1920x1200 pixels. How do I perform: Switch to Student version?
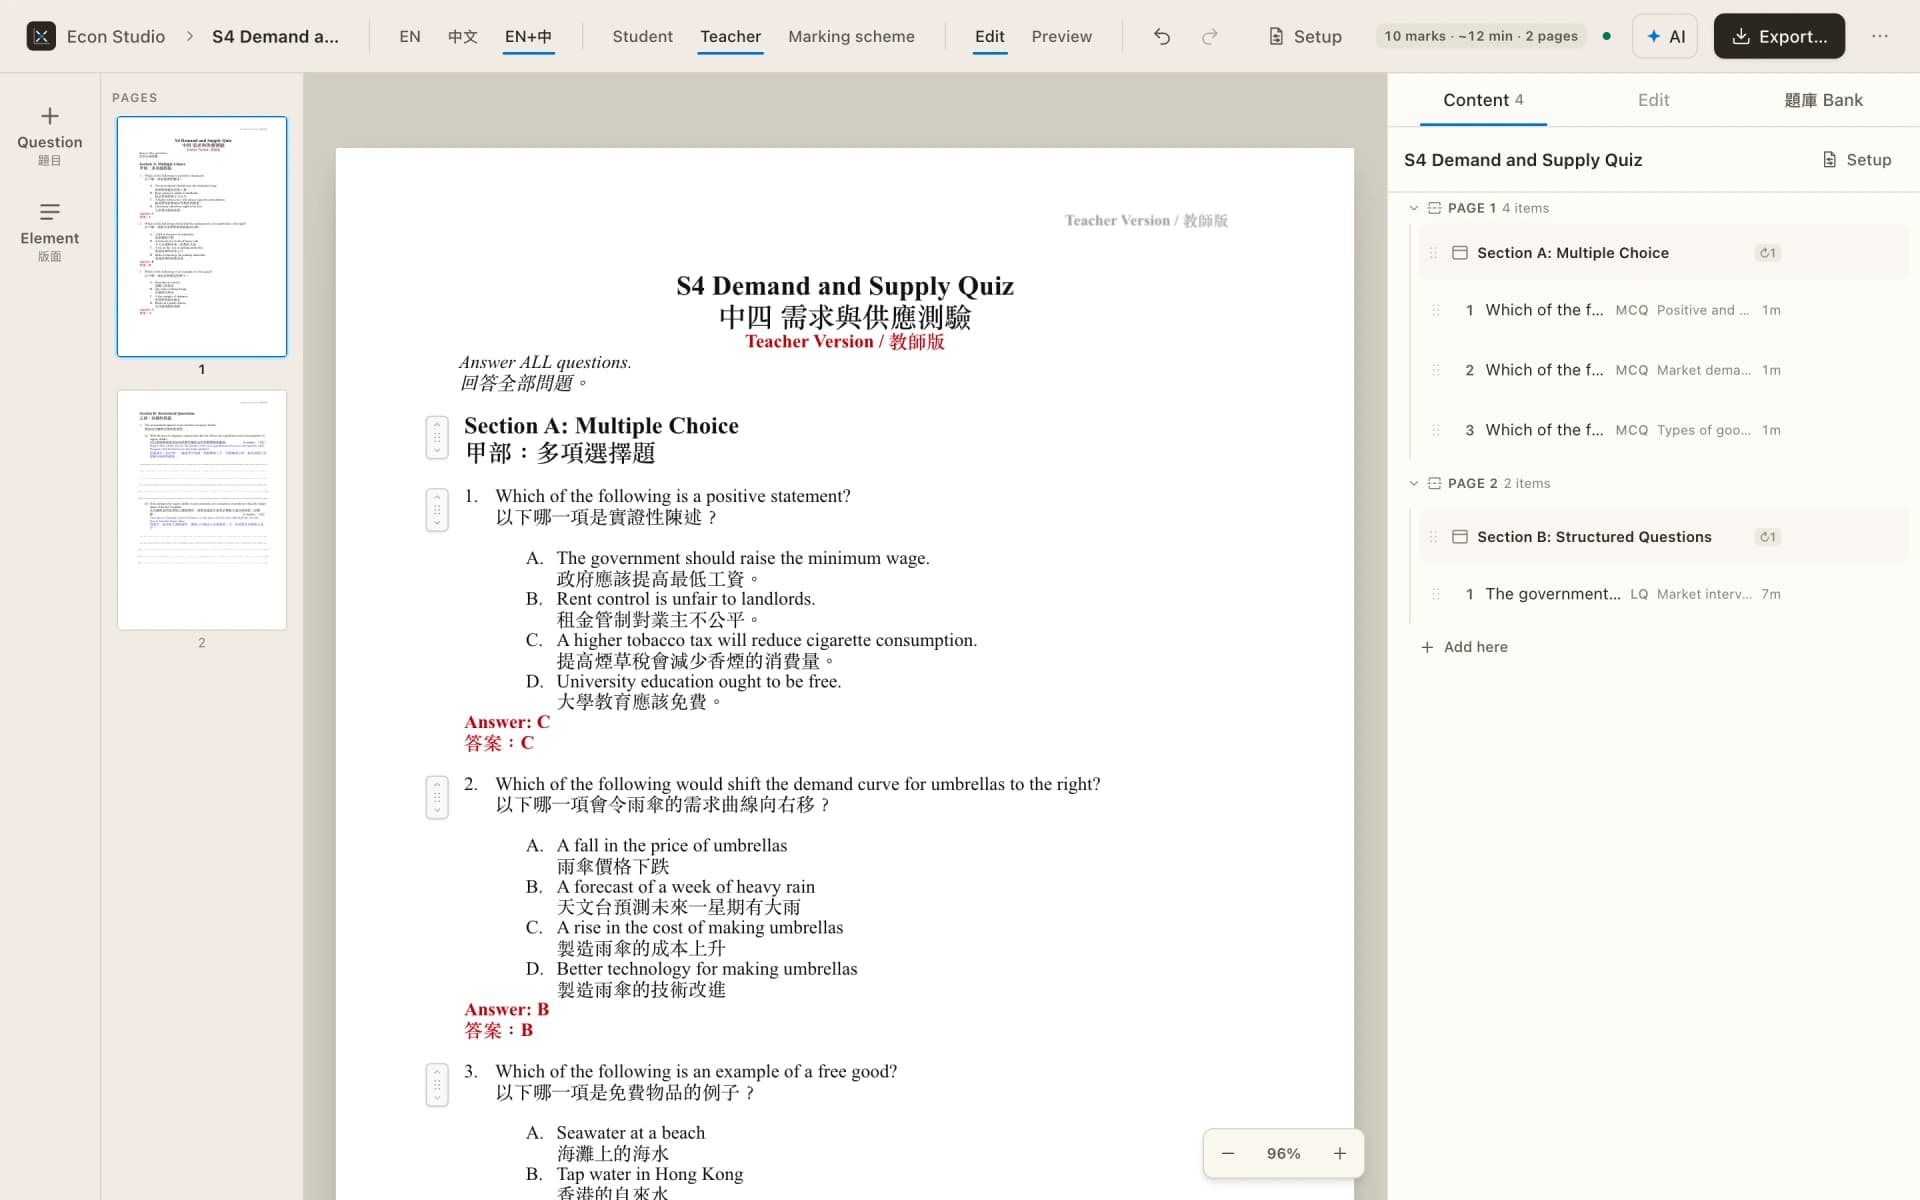642,36
